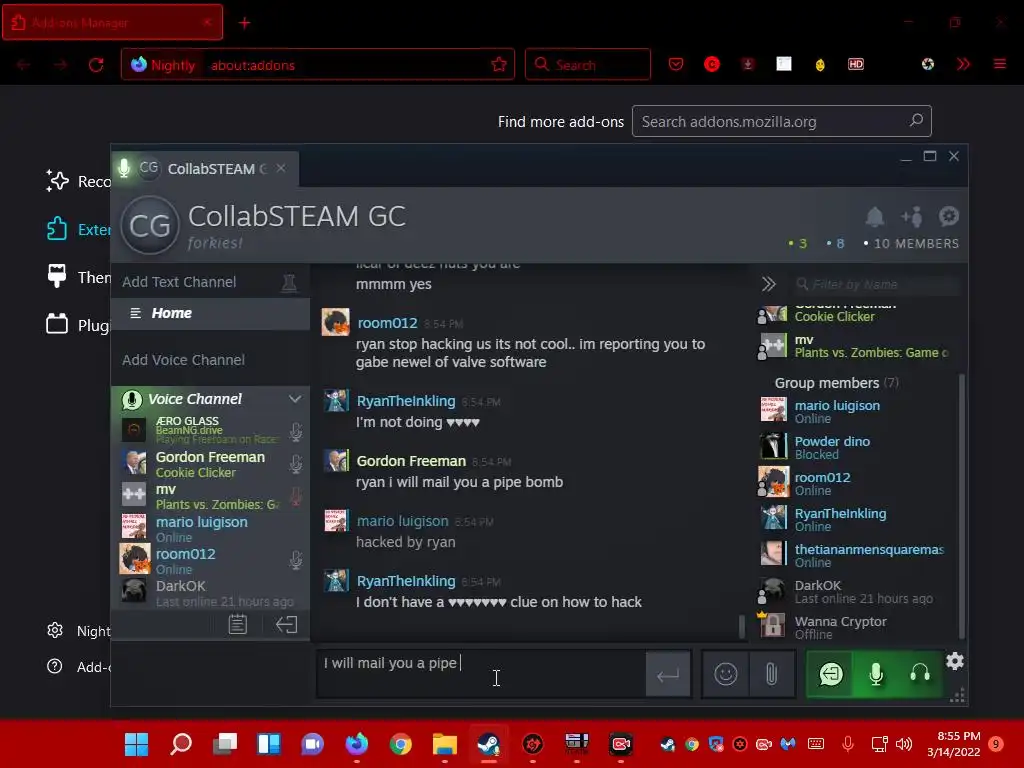This screenshot has height=768, width=1024.
Task: Open File Explorer from taskbar
Action: [x=445, y=744]
